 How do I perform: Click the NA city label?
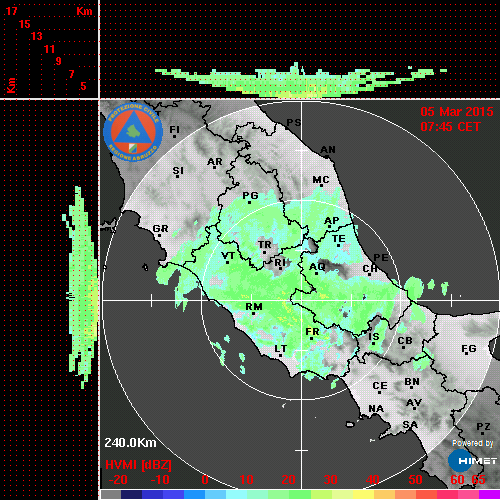pos(376,409)
